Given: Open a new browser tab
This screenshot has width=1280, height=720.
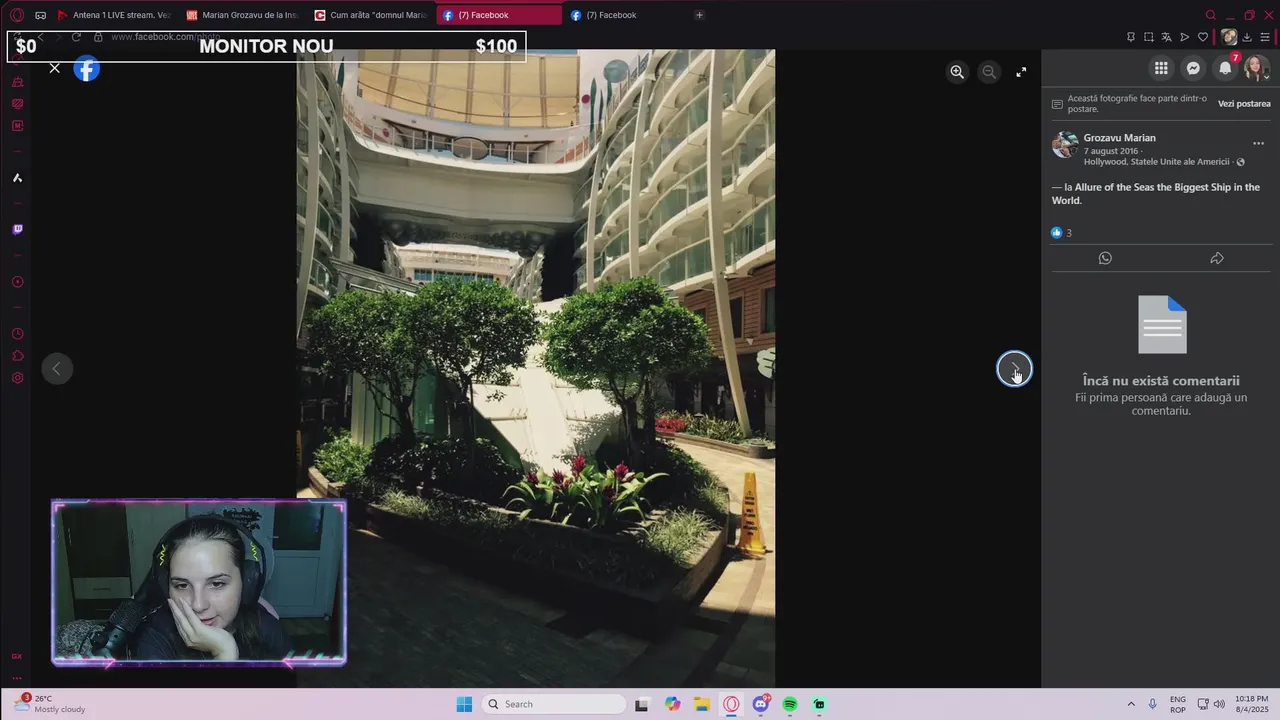Looking at the screenshot, I should click(x=699, y=15).
